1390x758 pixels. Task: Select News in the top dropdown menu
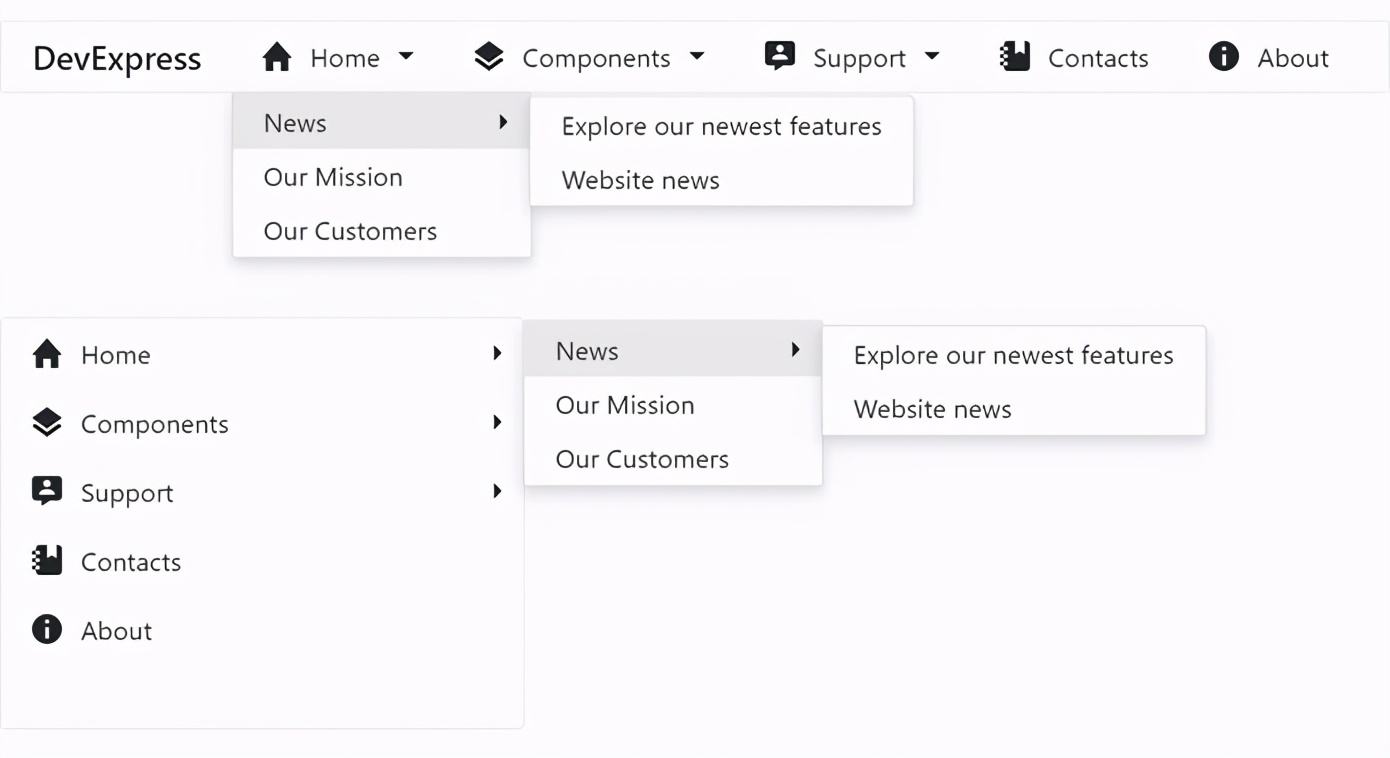(295, 122)
